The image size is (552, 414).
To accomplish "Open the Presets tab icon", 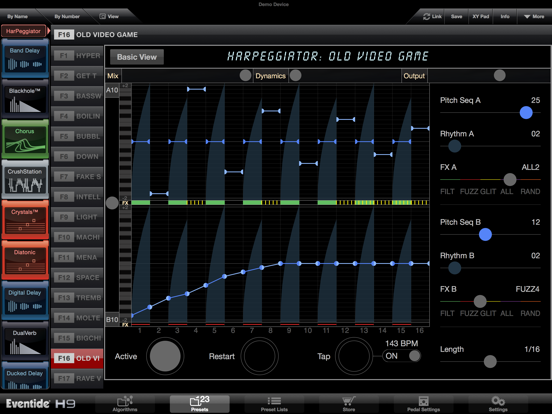I will (x=200, y=403).
